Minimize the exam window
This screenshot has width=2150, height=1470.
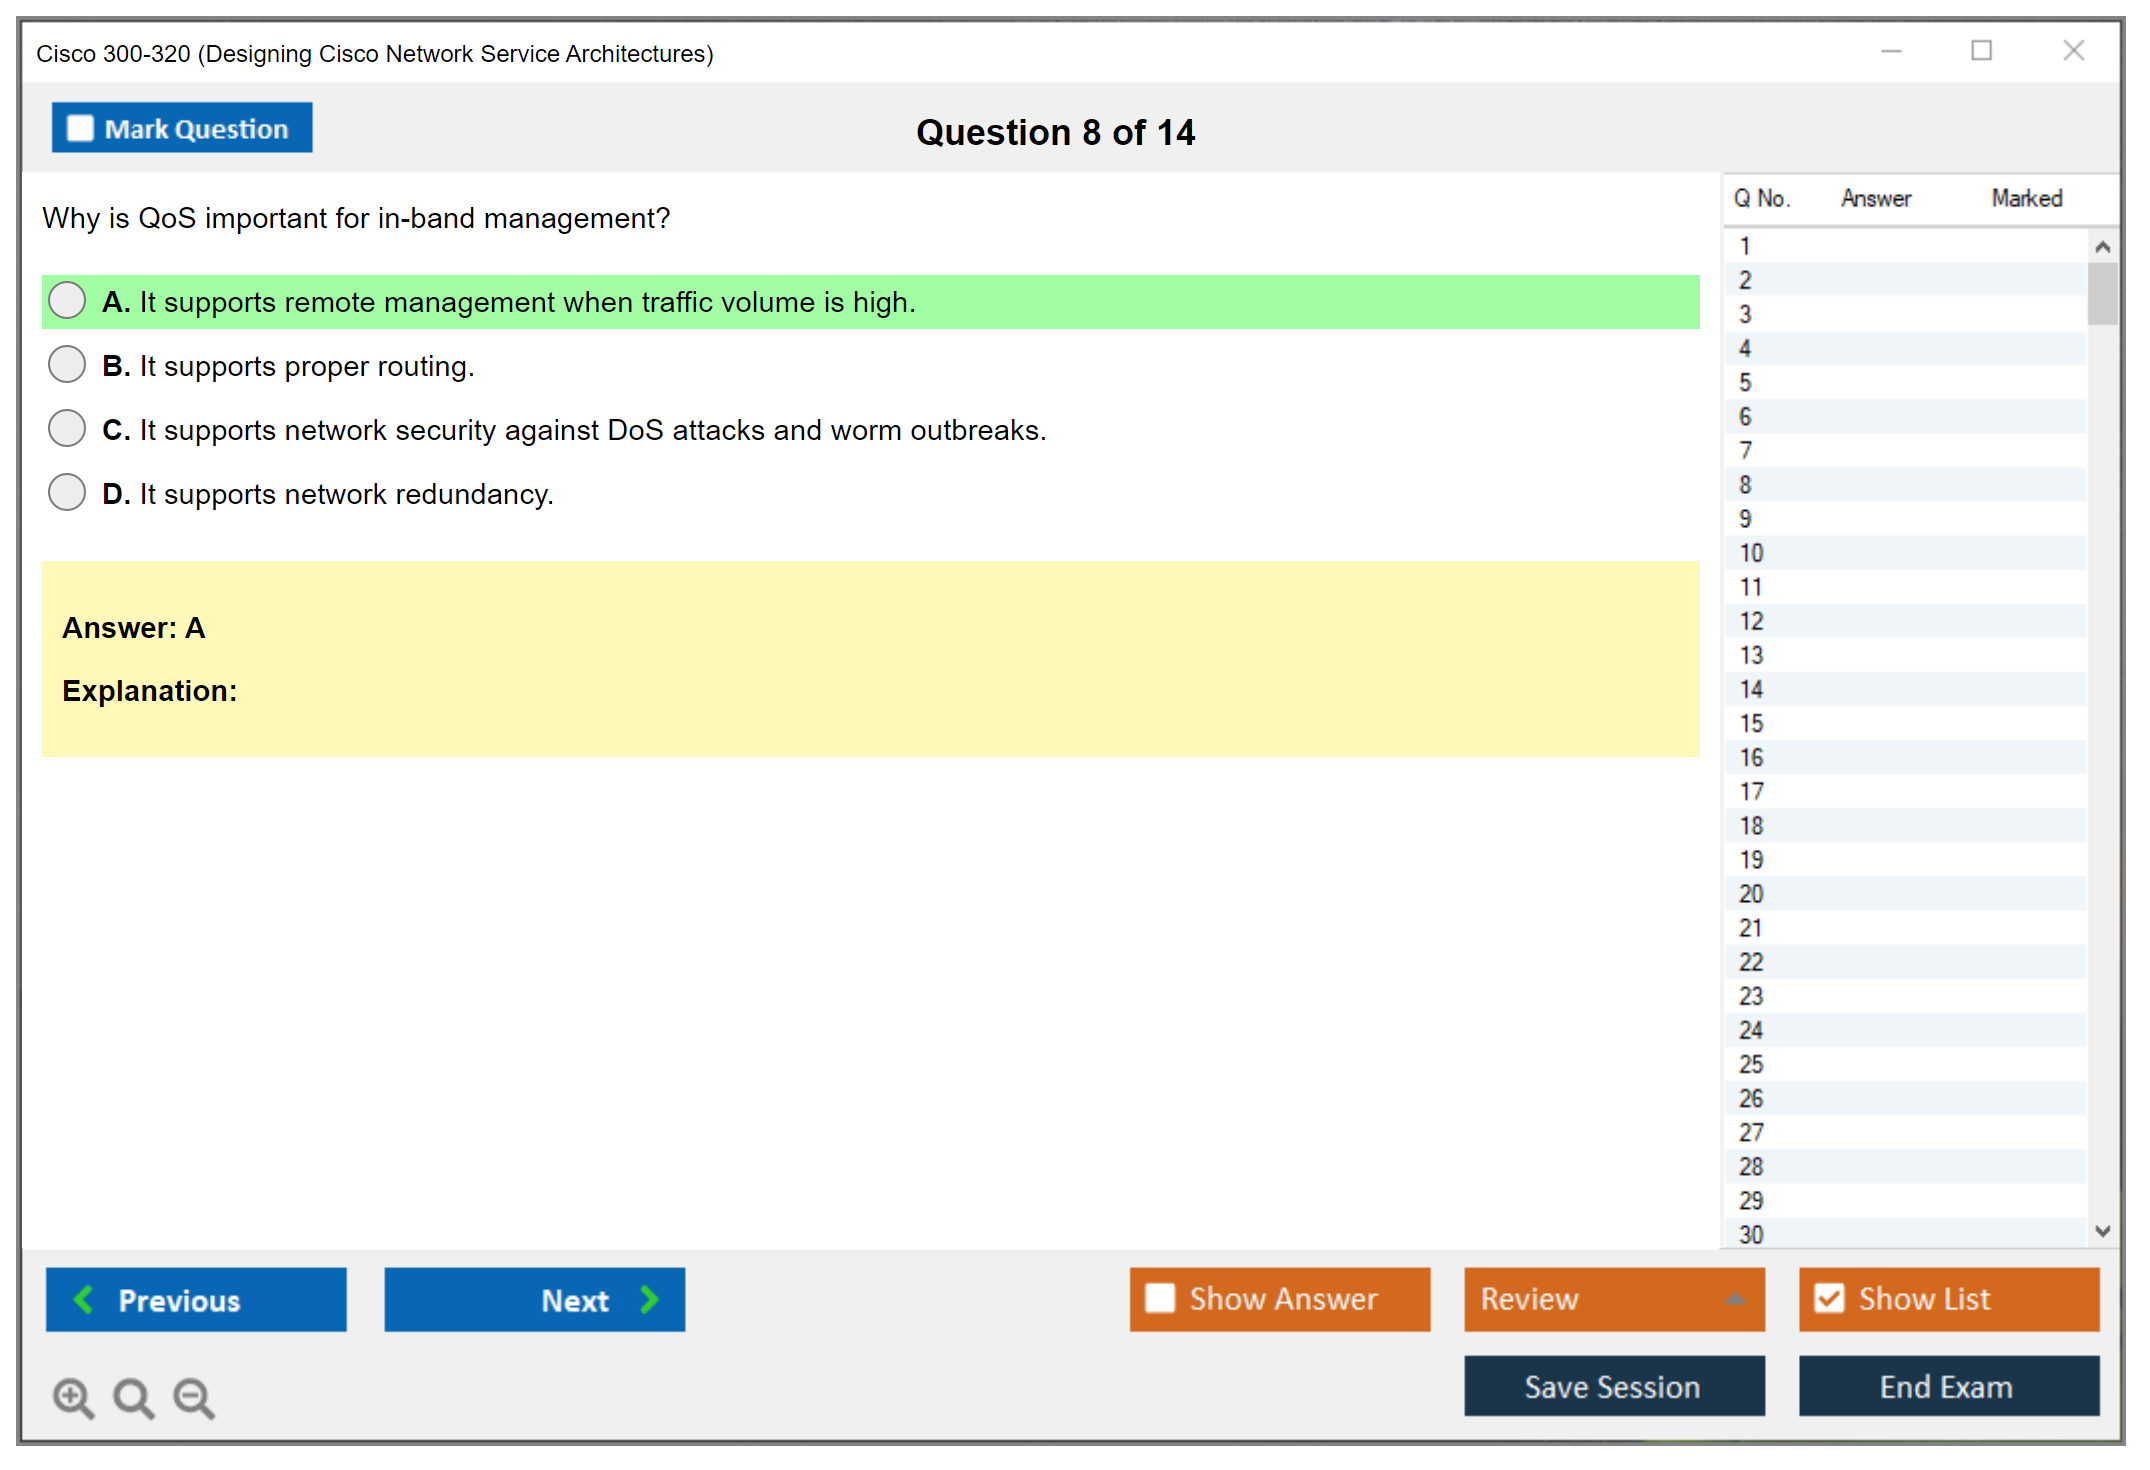pyautogui.click(x=1891, y=51)
